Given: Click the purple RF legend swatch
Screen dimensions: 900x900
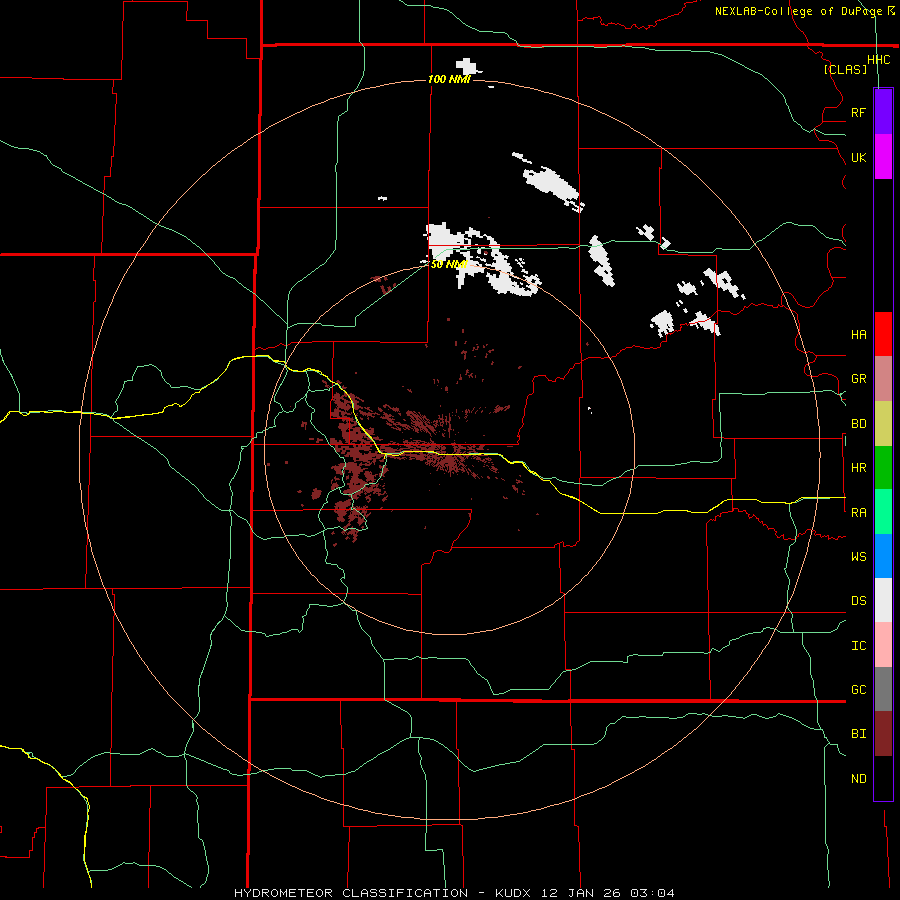Looking at the screenshot, I should (x=883, y=112).
